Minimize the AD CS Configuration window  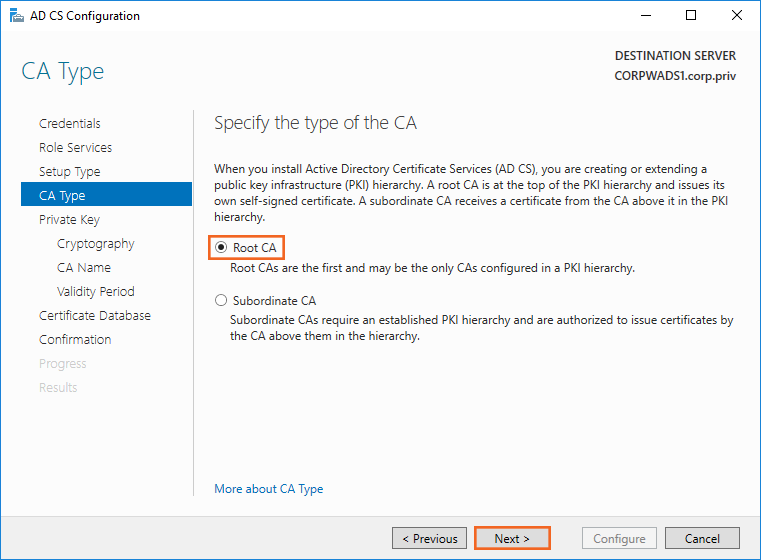645,16
